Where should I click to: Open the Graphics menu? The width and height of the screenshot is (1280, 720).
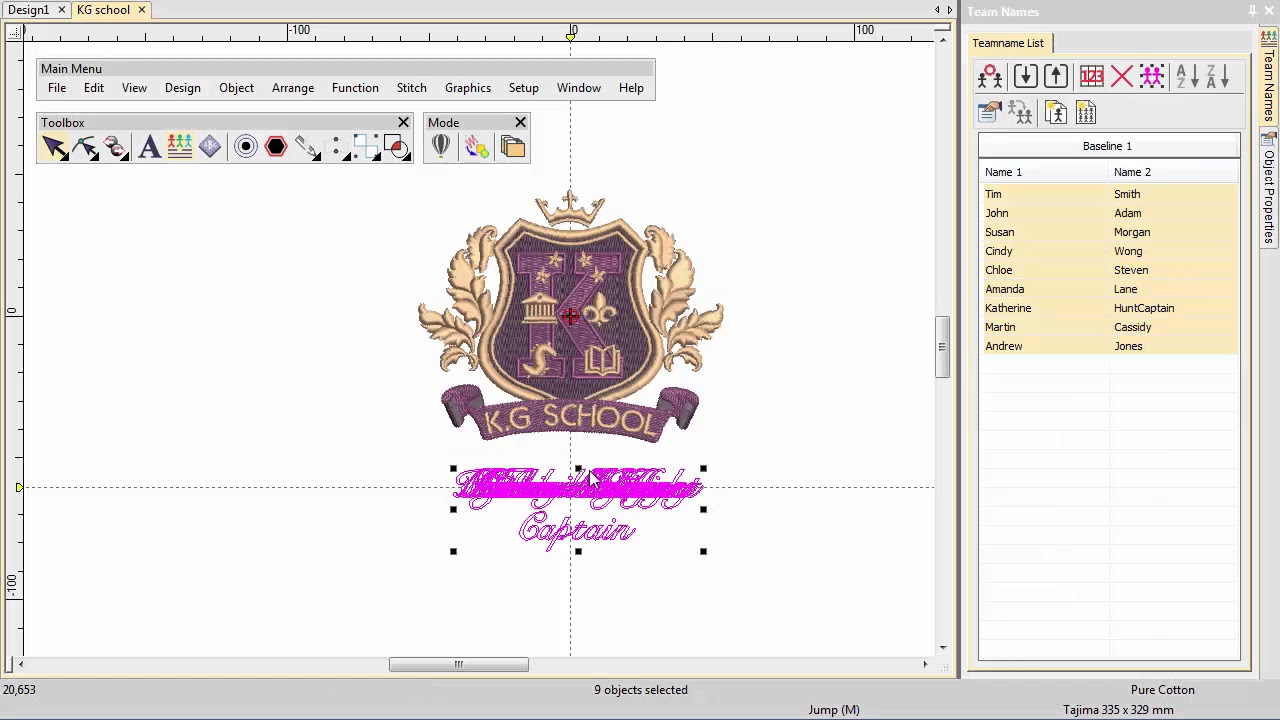click(x=468, y=88)
